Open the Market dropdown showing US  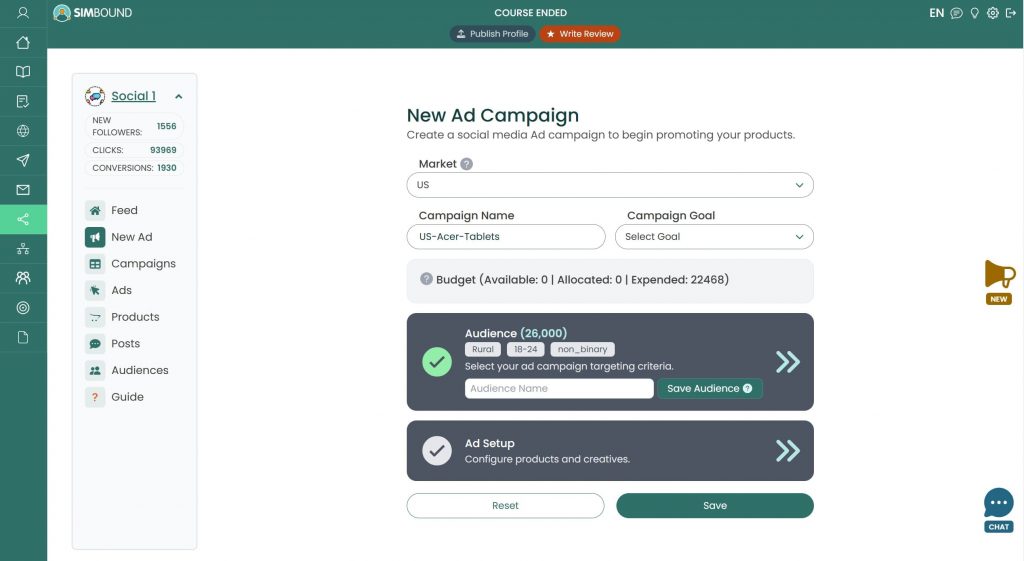click(609, 185)
